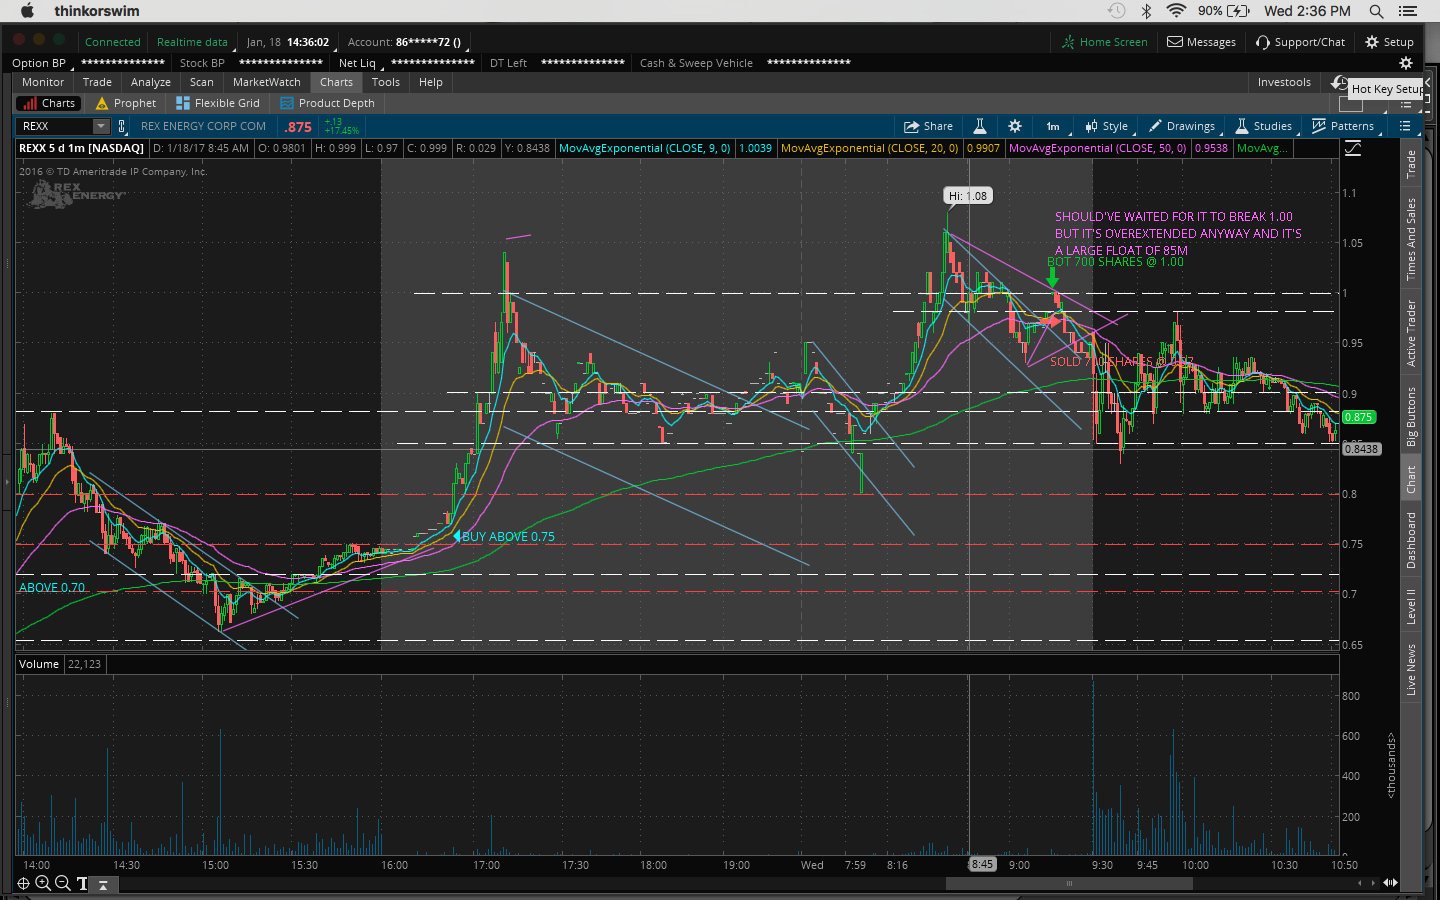
Task: Zoom in on the chart
Action: pyautogui.click(x=43, y=883)
